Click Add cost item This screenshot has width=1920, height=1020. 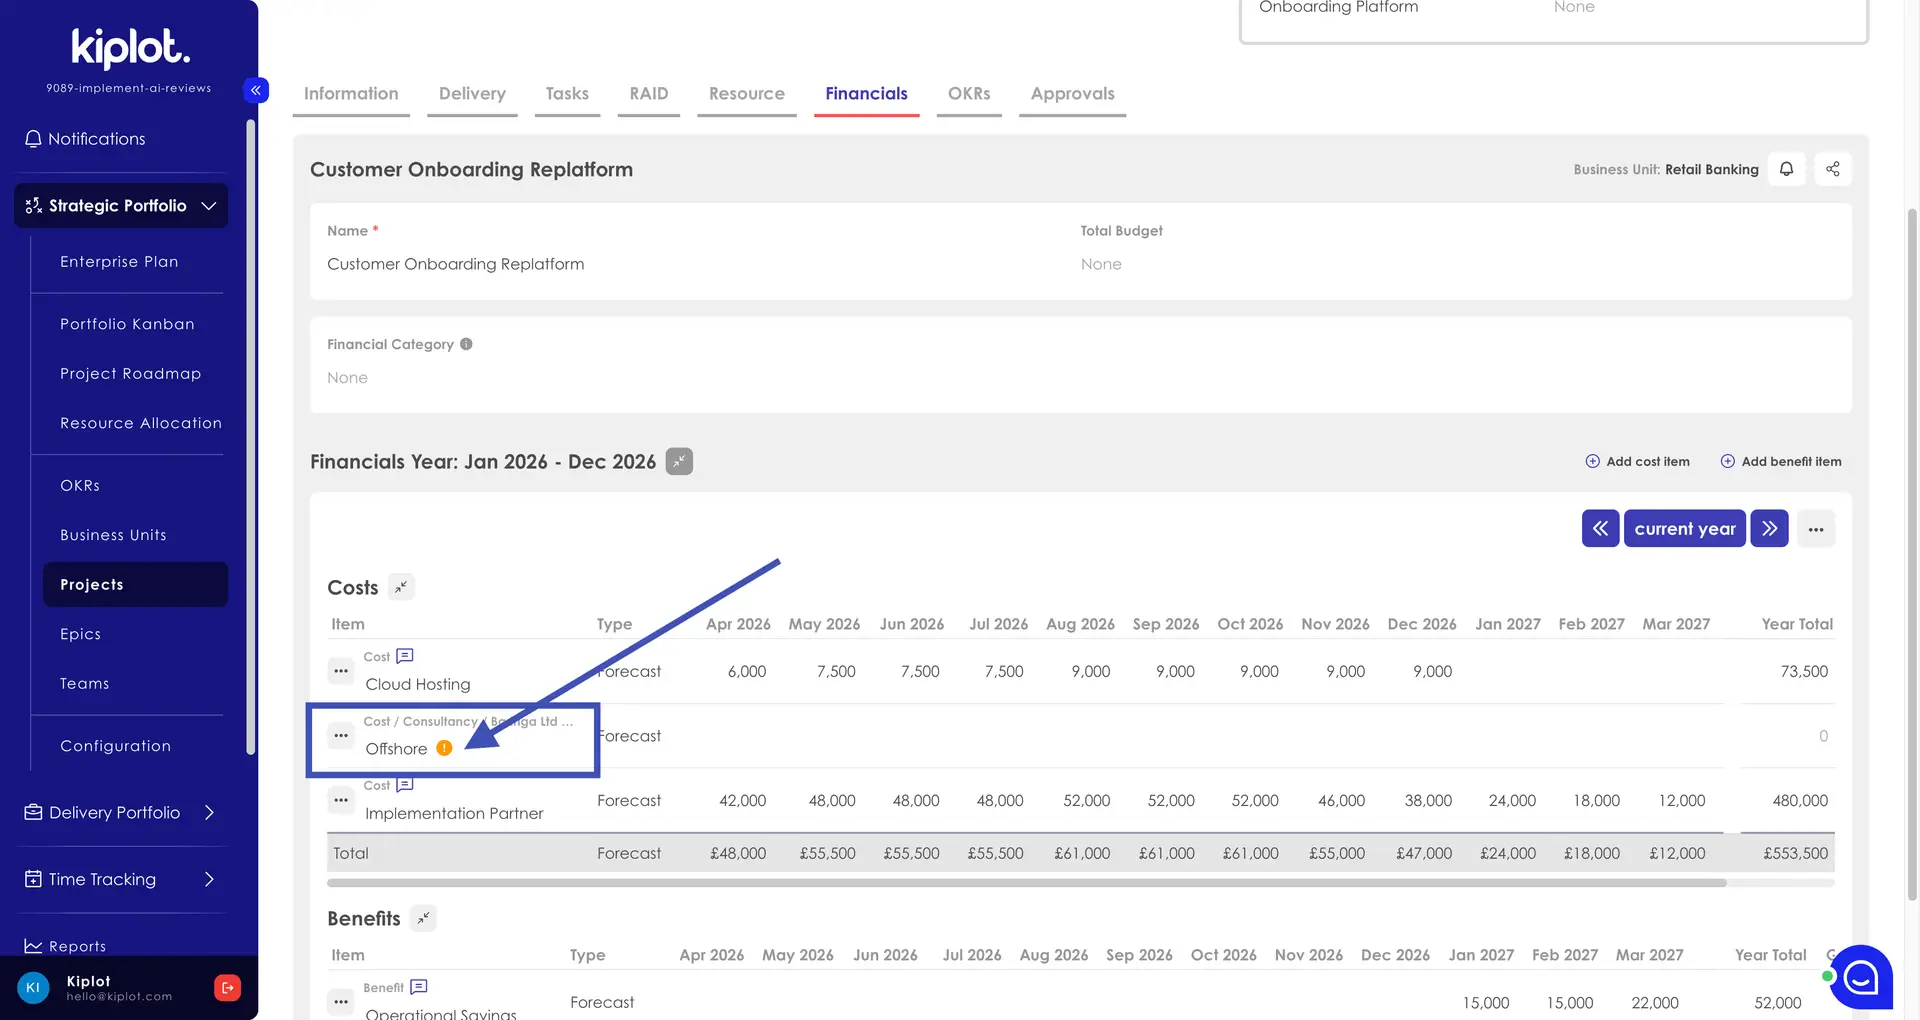click(x=1637, y=461)
